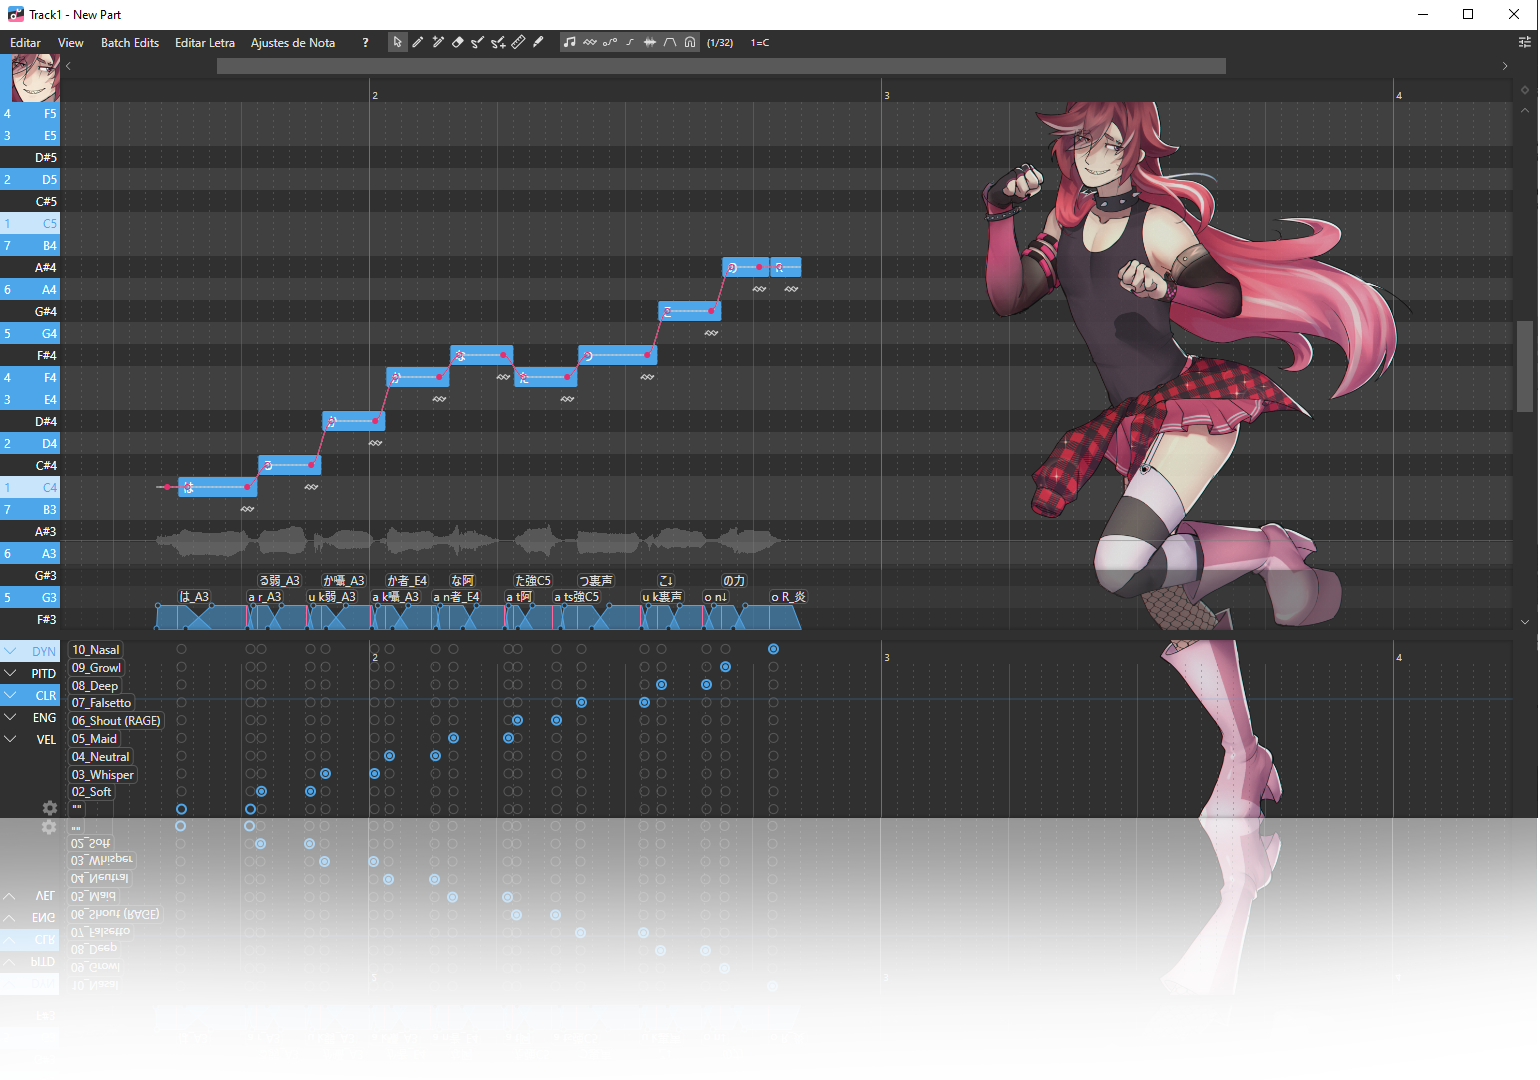Toggle the waveform display icon
The height and width of the screenshot is (1080, 1540).
coord(650,42)
